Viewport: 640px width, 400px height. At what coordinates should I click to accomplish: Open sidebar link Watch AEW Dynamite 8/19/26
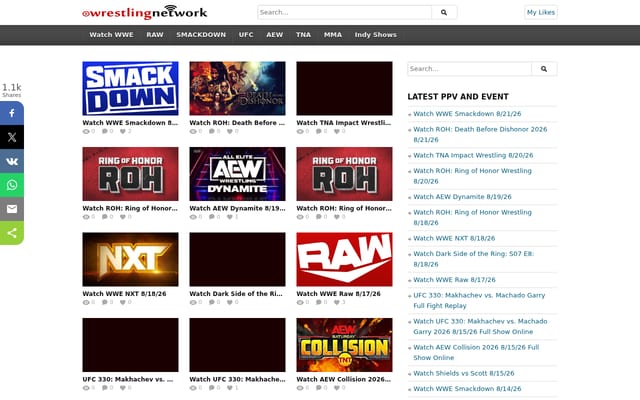462,197
